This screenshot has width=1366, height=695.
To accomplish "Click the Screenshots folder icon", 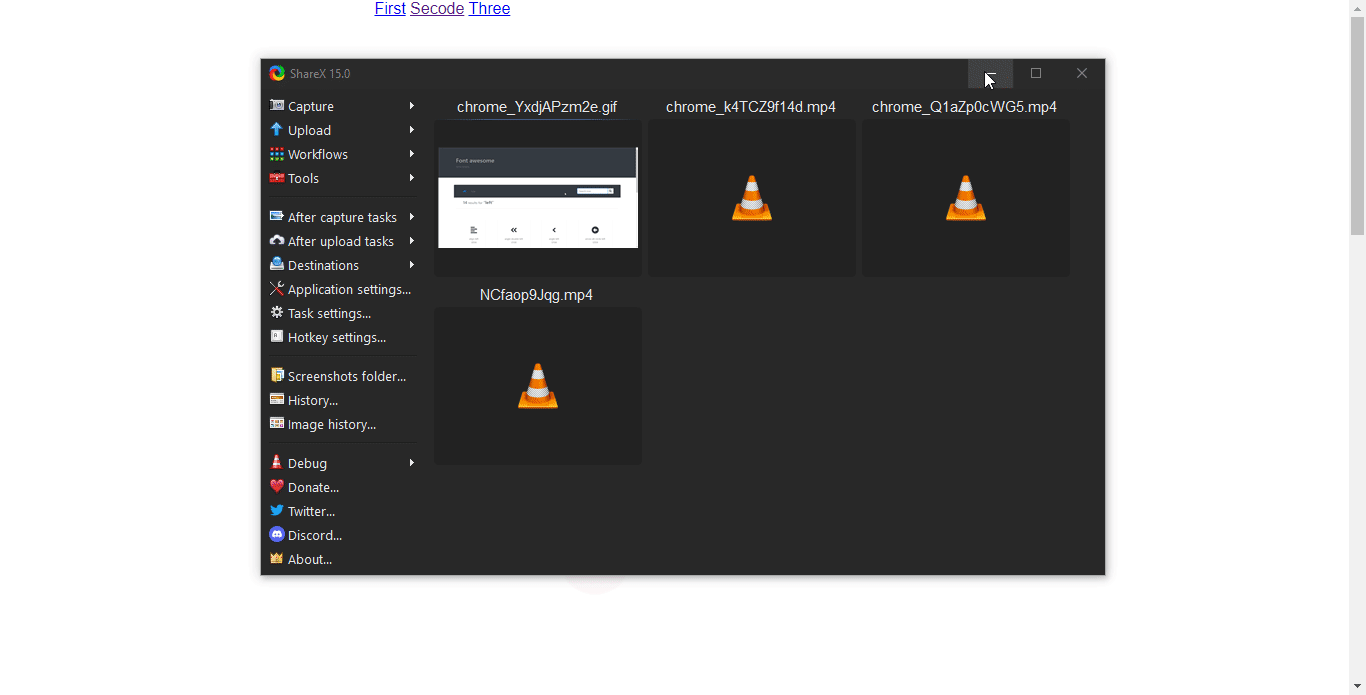I will [x=277, y=376].
